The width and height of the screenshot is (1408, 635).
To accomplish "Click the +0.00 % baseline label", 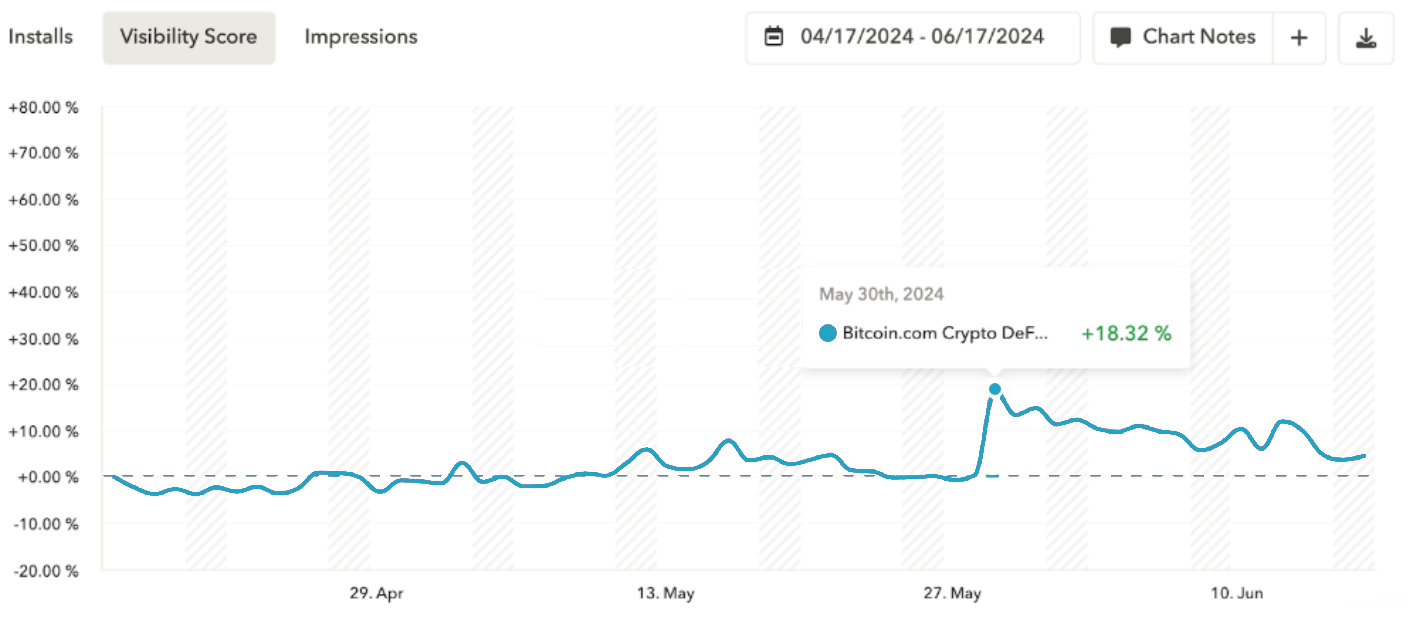I will (46, 477).
